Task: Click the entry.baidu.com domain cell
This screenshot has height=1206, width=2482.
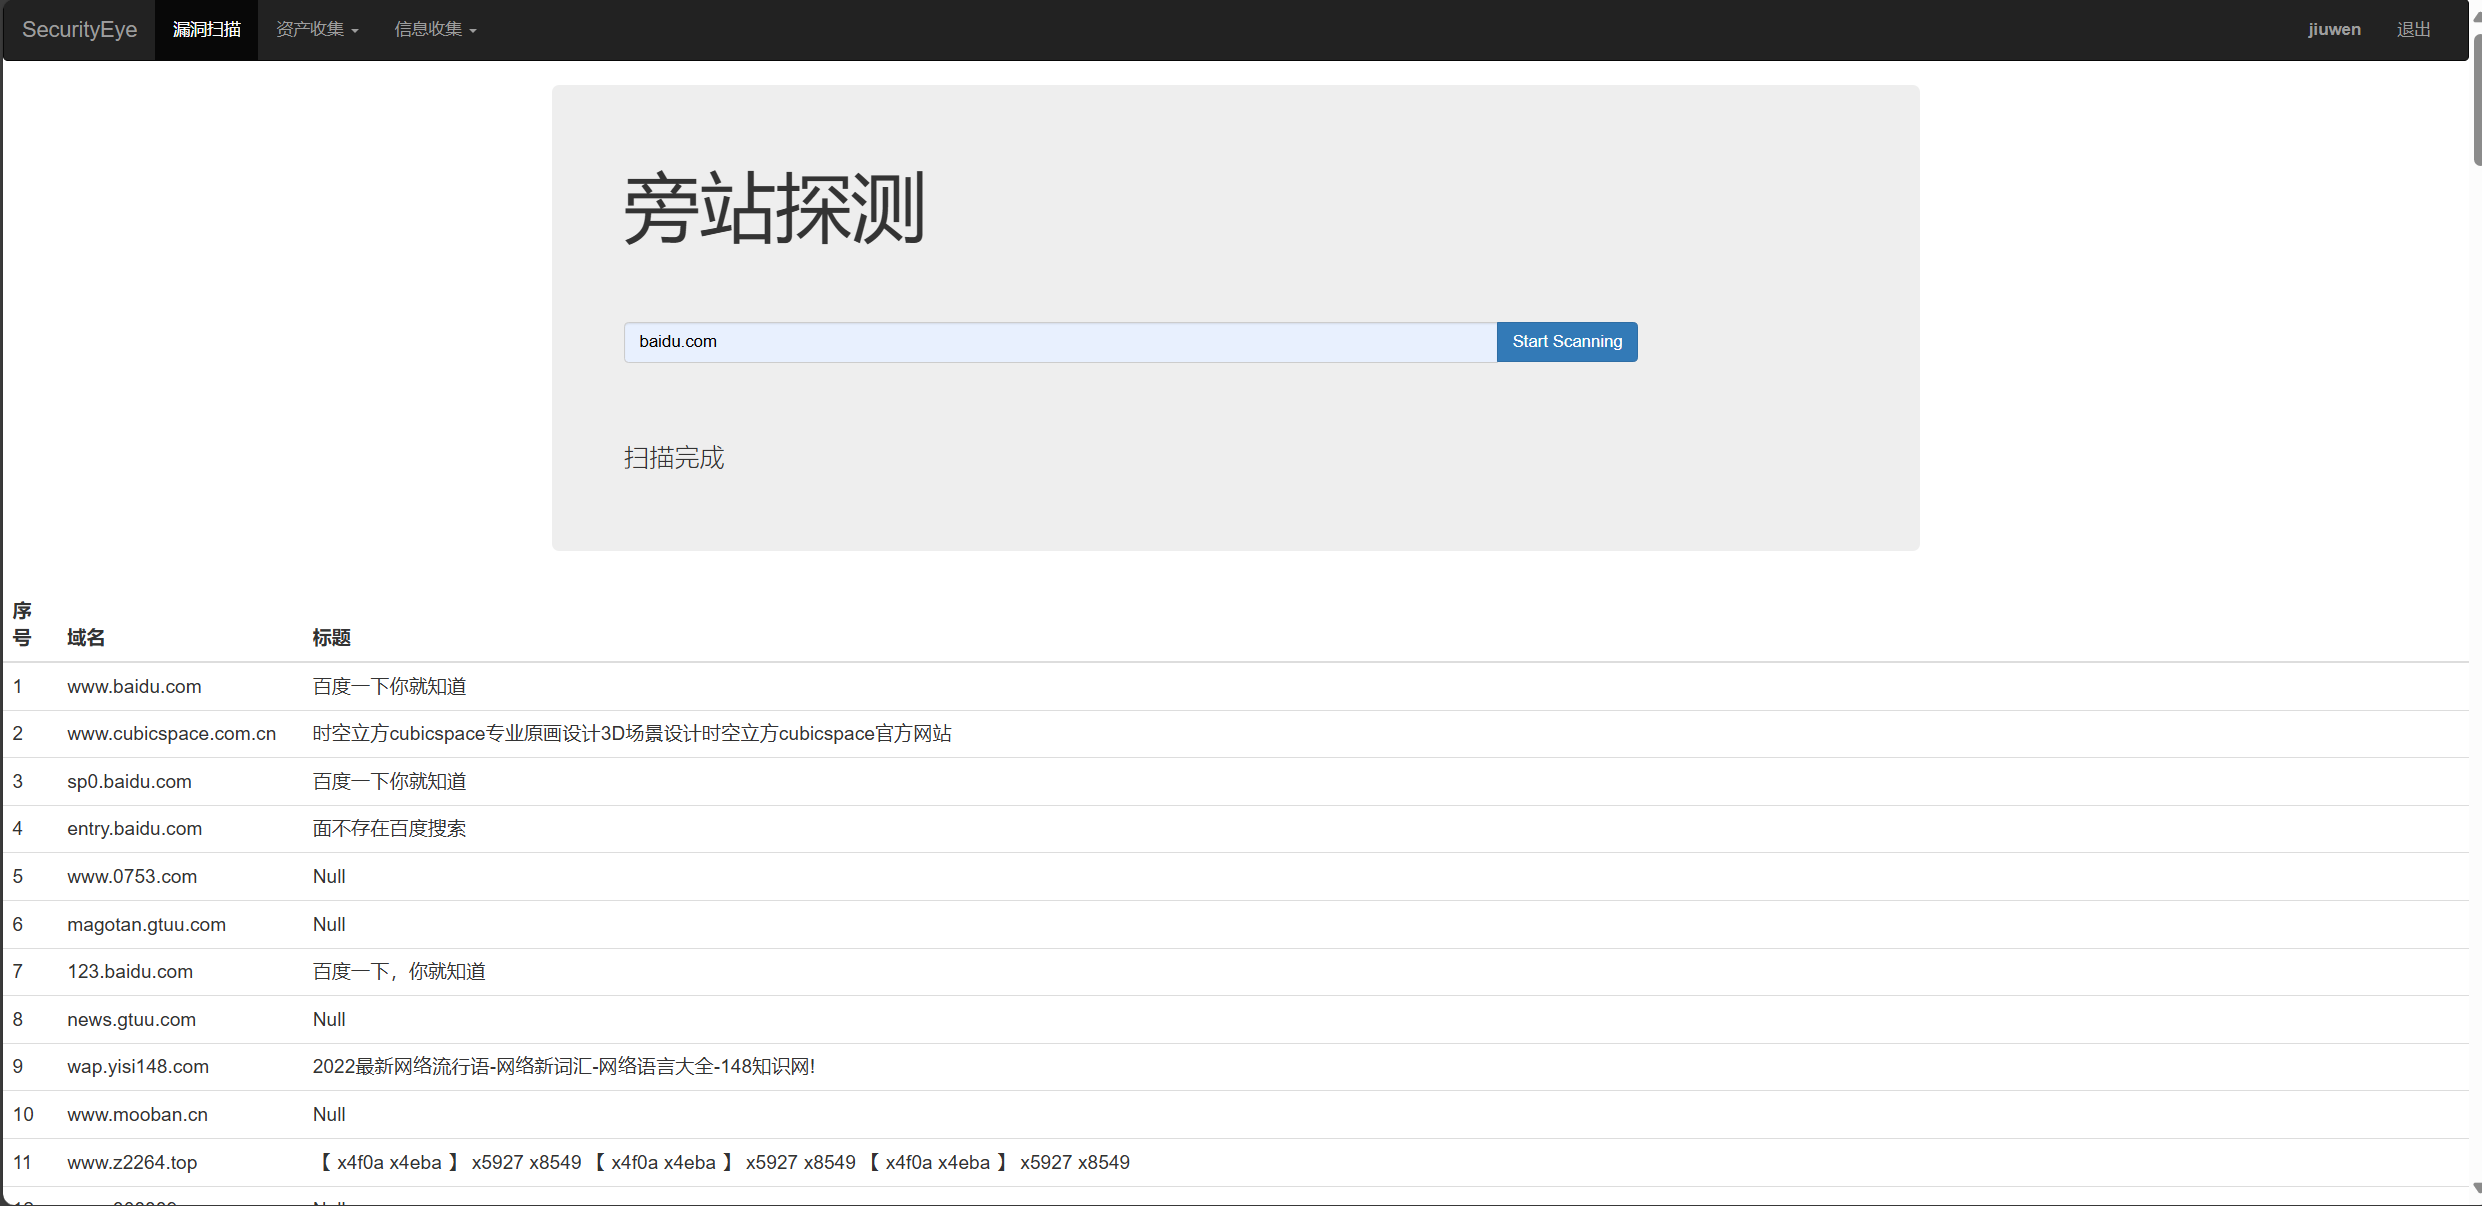Action: [x=134, y=829]
